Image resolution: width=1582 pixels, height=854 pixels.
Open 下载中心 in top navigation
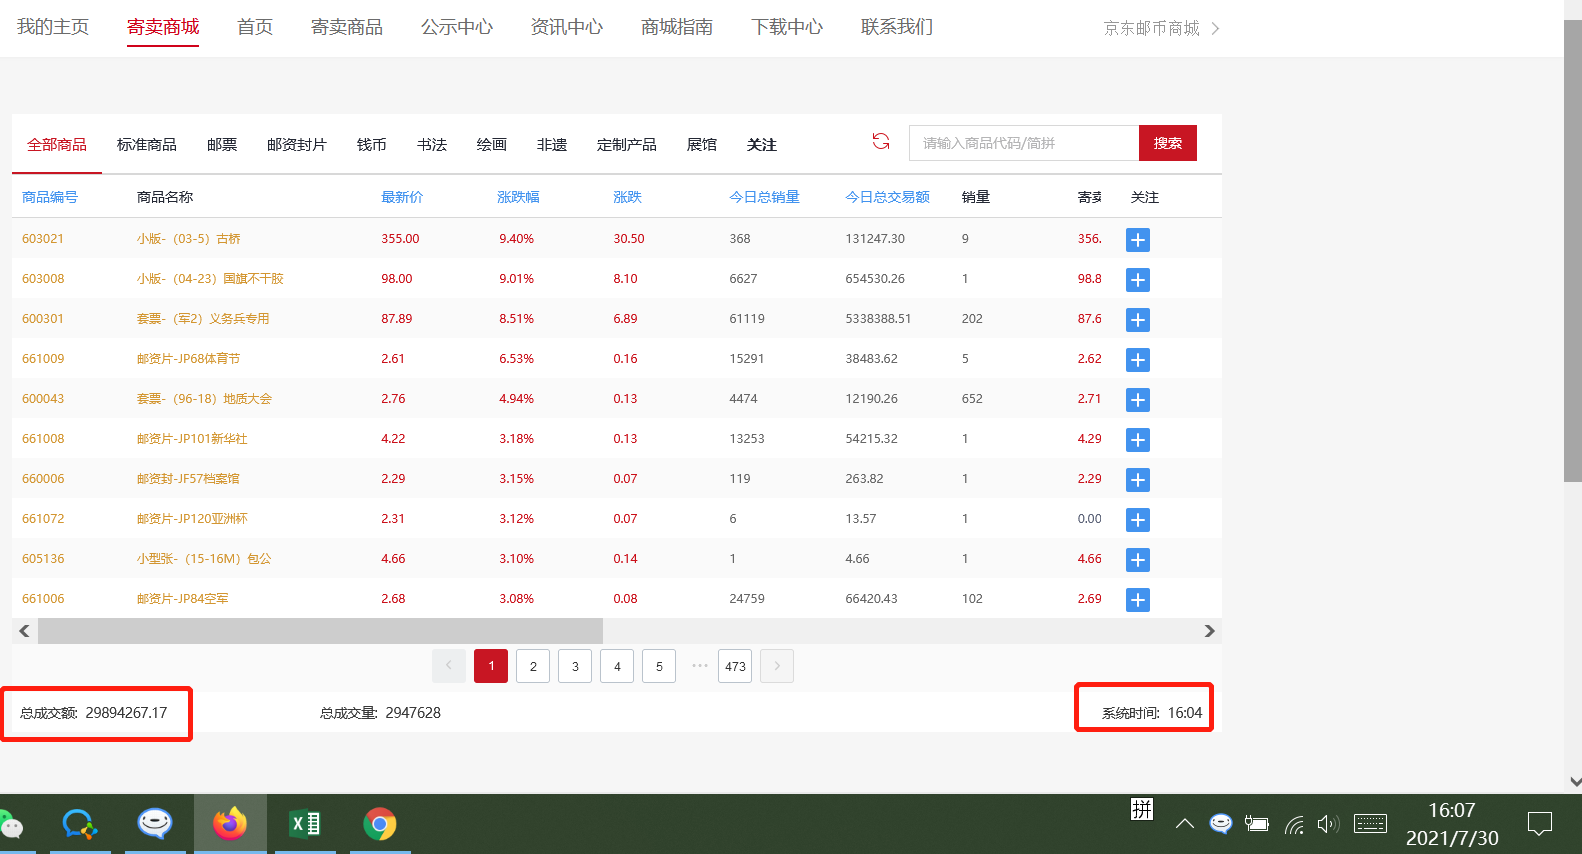point(787,27)
